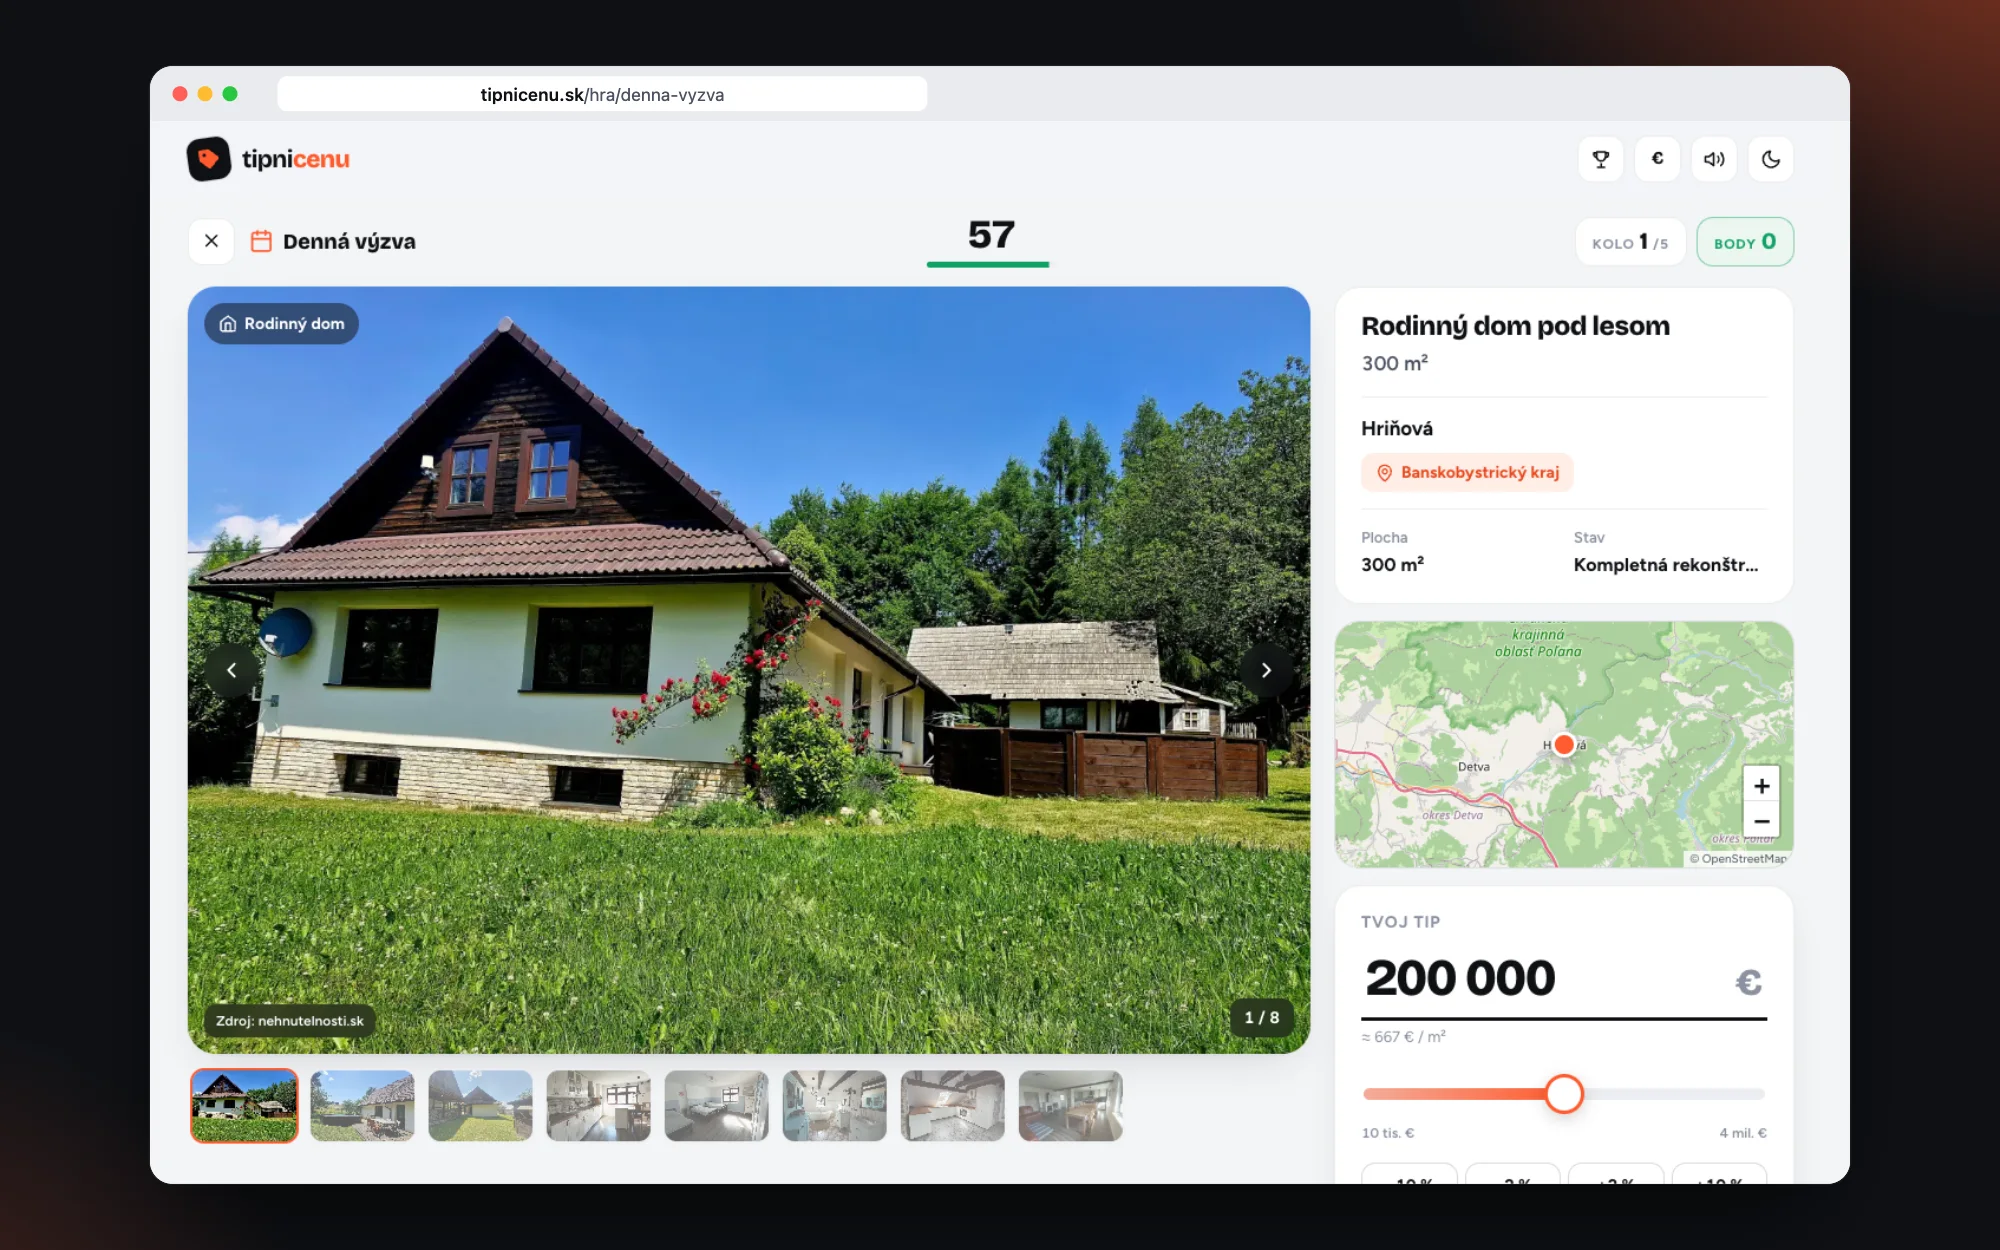Click the 57 countdown timer
Viewport: 2000px width, 1250px height.
(x=990, y=235)
